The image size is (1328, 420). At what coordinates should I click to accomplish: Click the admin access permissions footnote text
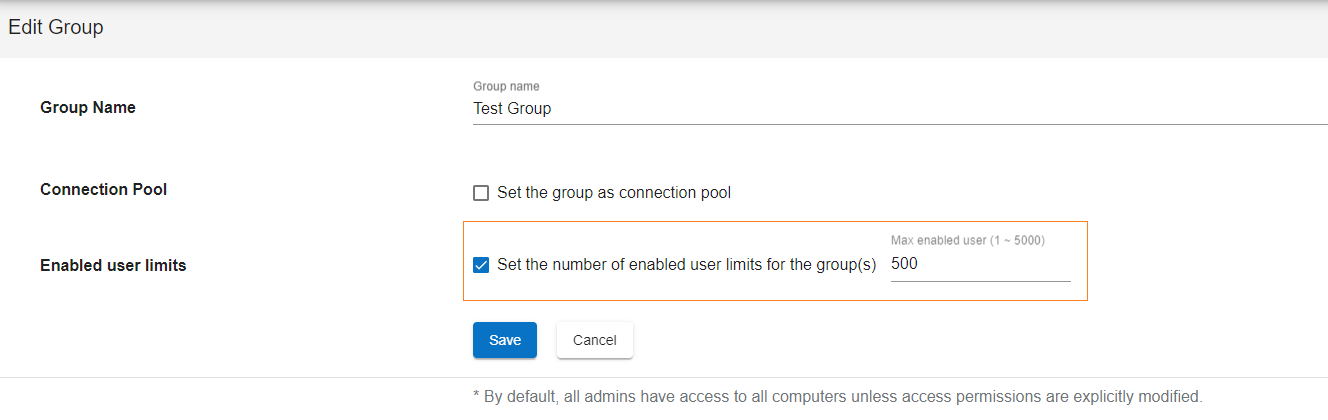(837, 396)
